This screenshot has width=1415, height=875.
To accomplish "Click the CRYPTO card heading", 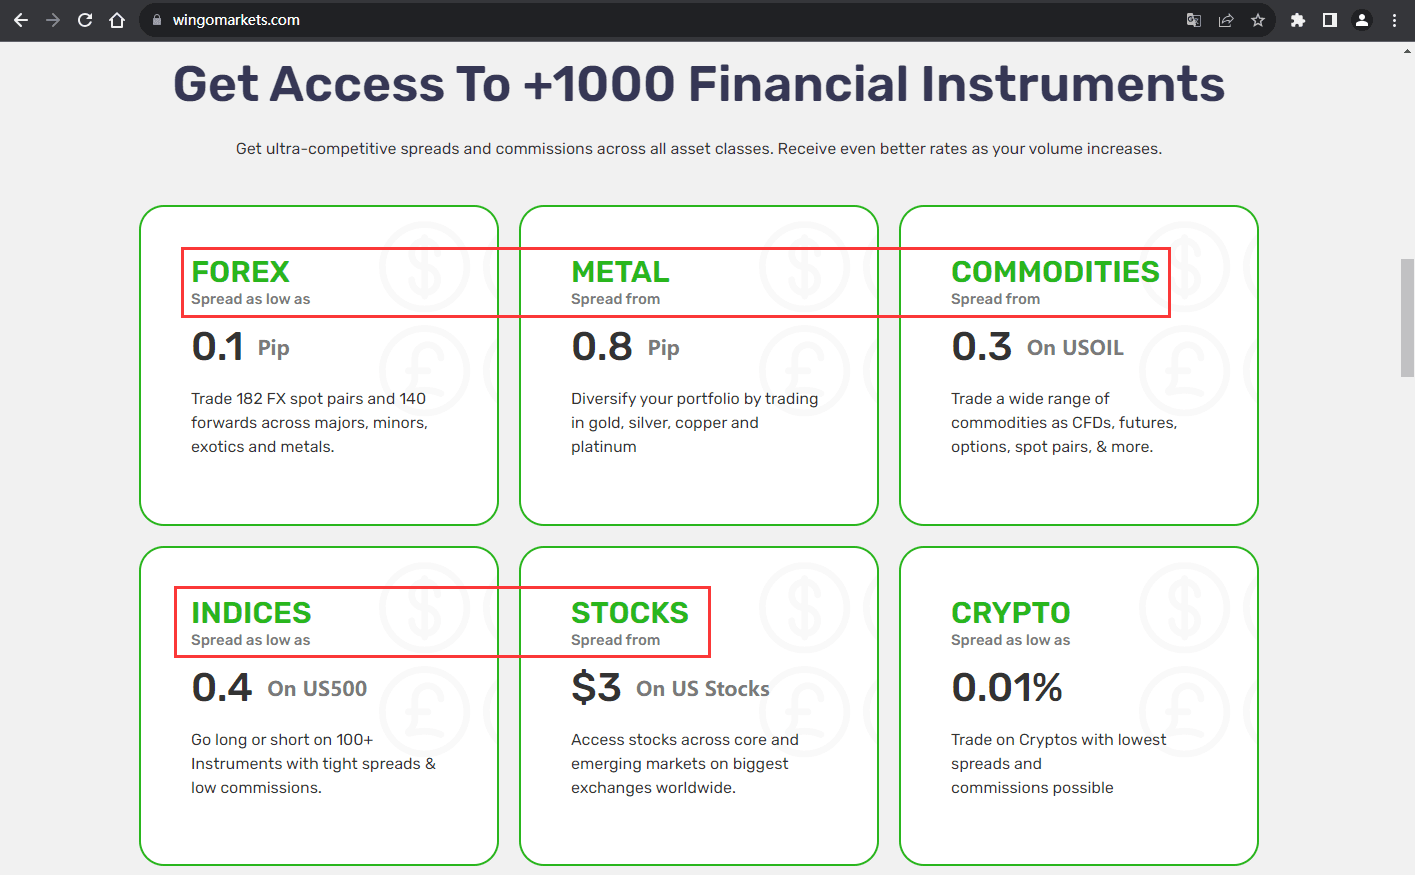I will click(x=1011, y=612).
